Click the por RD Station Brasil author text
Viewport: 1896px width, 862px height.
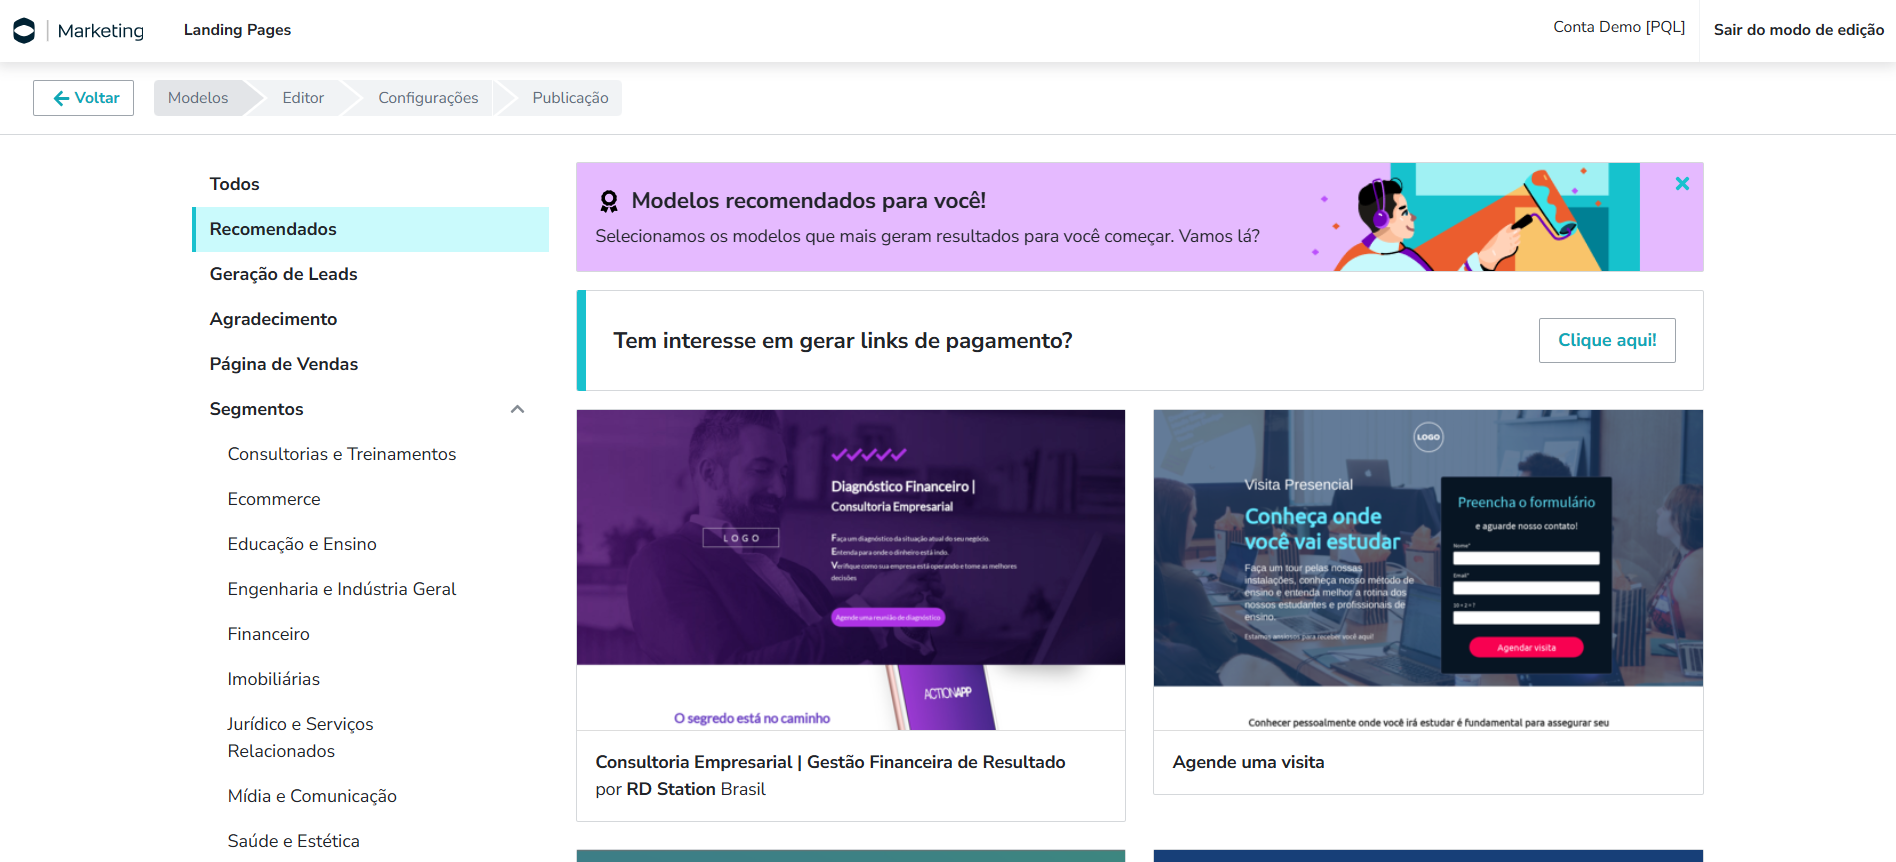(680, 789)
